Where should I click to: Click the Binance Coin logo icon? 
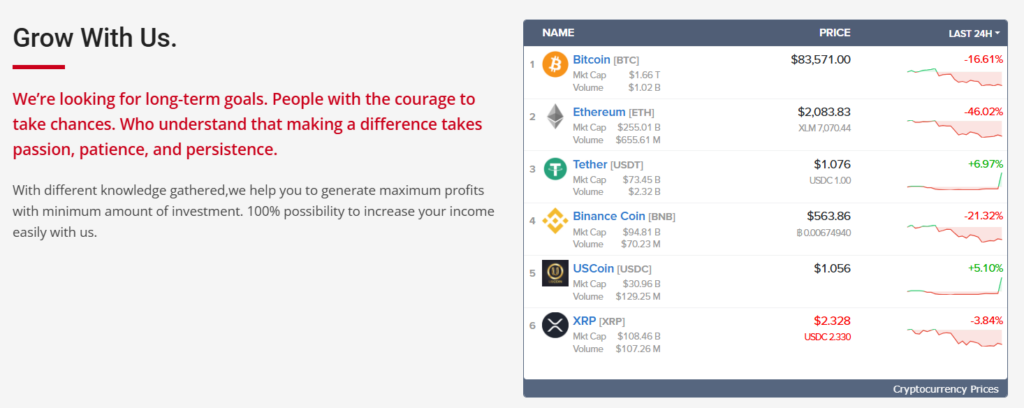[x=554, y=222]
